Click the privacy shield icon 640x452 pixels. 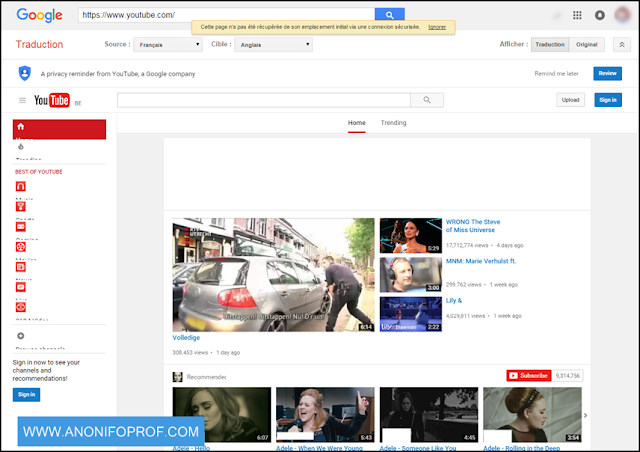(x=24, y=73)
